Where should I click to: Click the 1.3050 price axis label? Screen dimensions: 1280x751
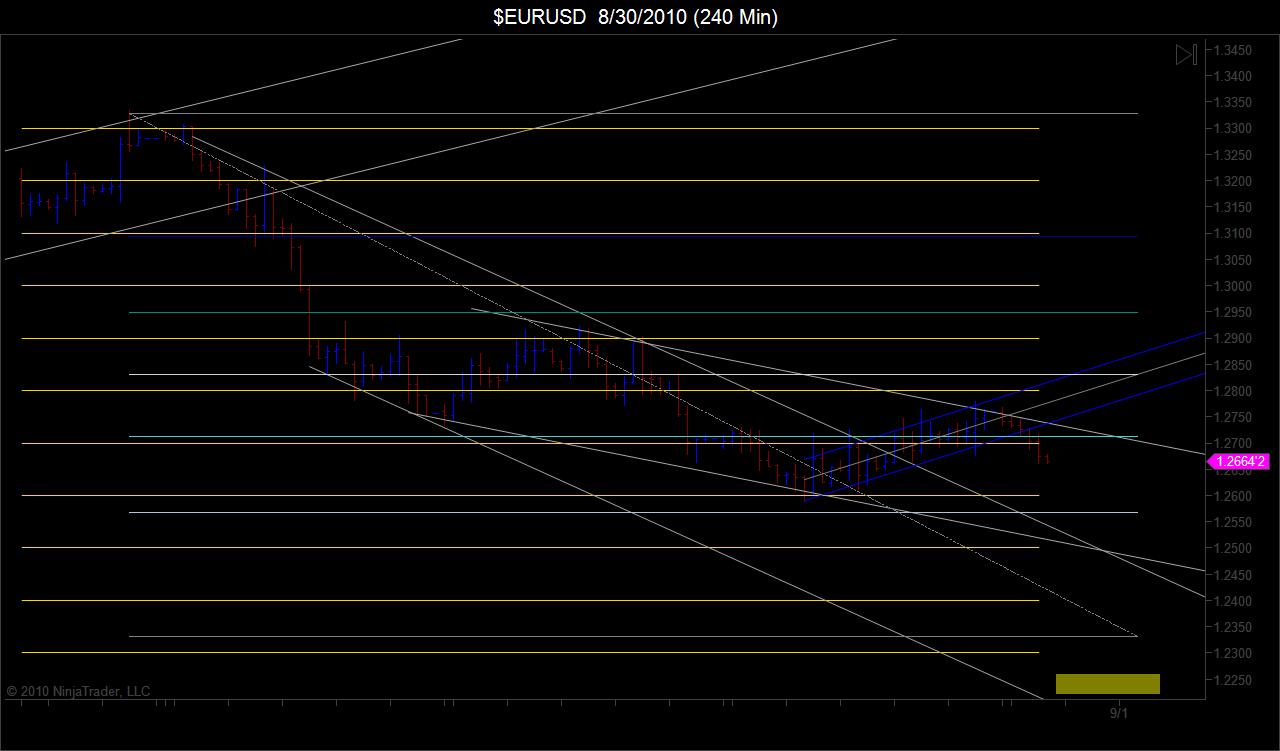(x=1233, y=260)
